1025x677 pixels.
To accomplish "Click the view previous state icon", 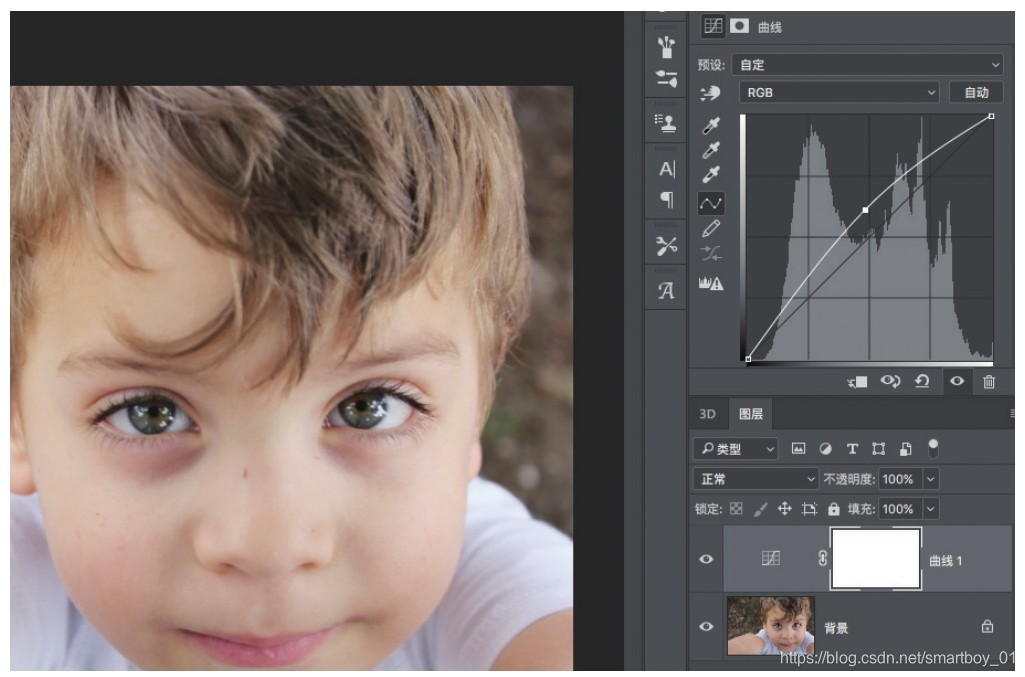I will pos(890,381).
